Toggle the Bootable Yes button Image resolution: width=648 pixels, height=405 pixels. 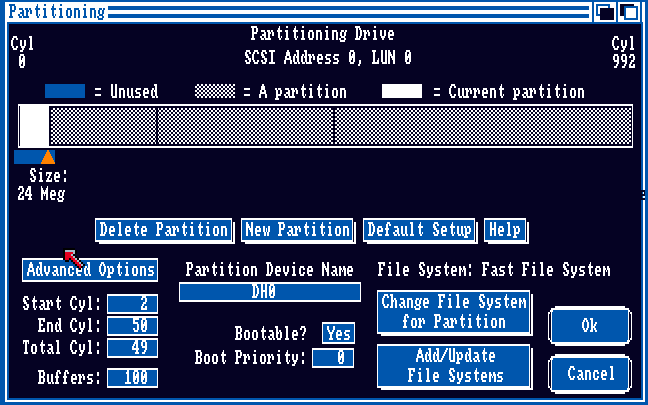click(x=338, y=333)
